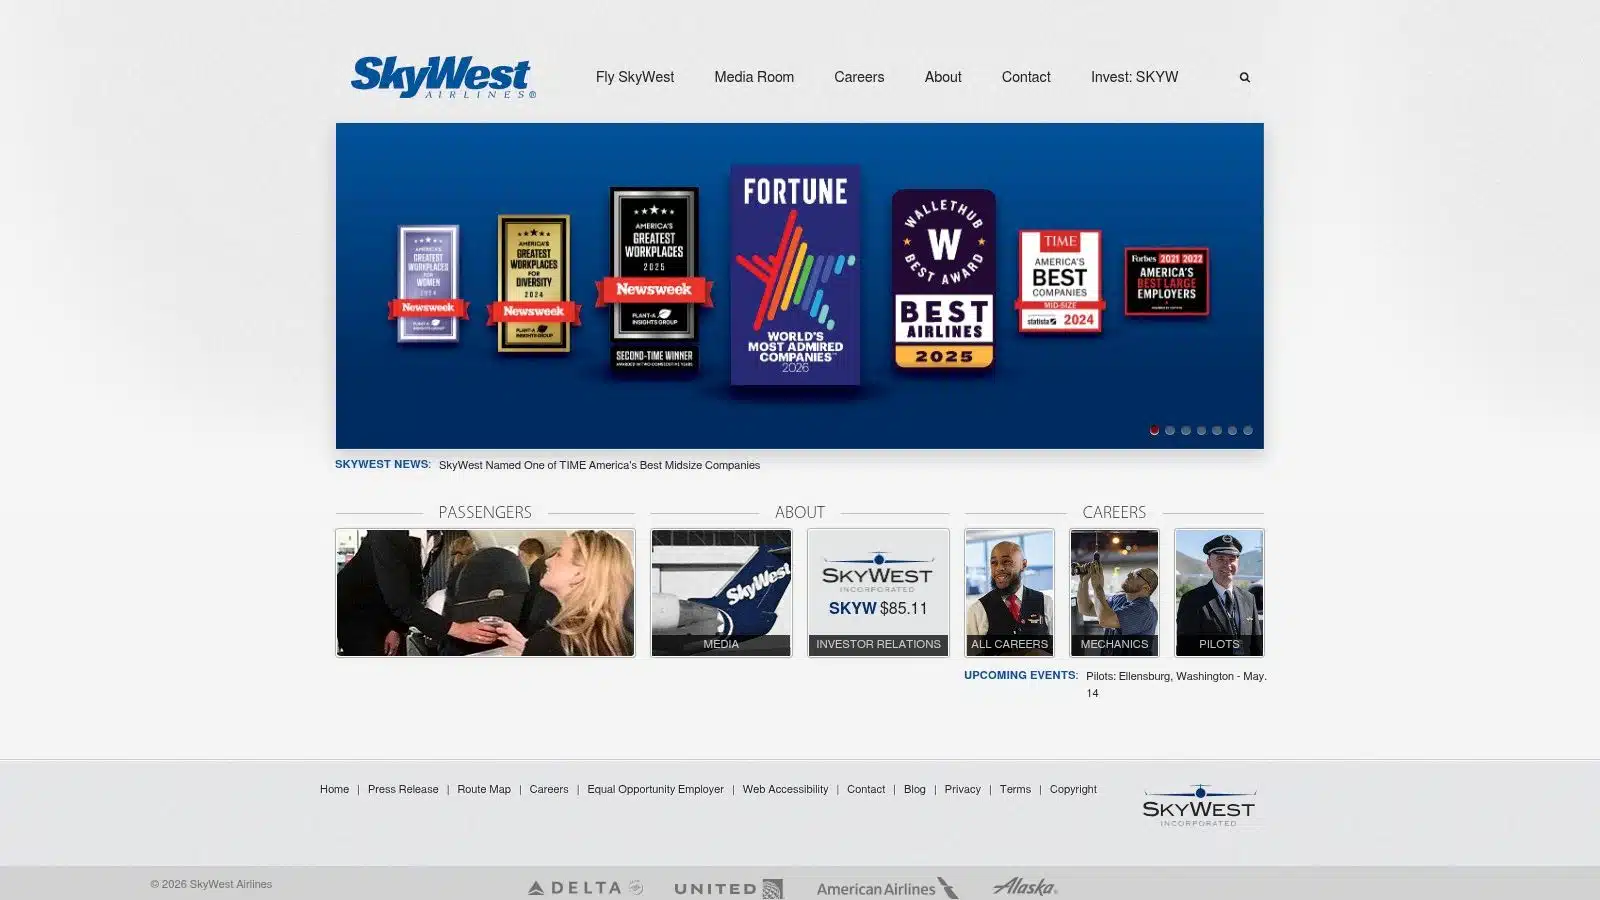This screenshot has height=900, width=1600.
Task: Click the UPCOMING EVENTS label
Action: [x=1021, y=675]
